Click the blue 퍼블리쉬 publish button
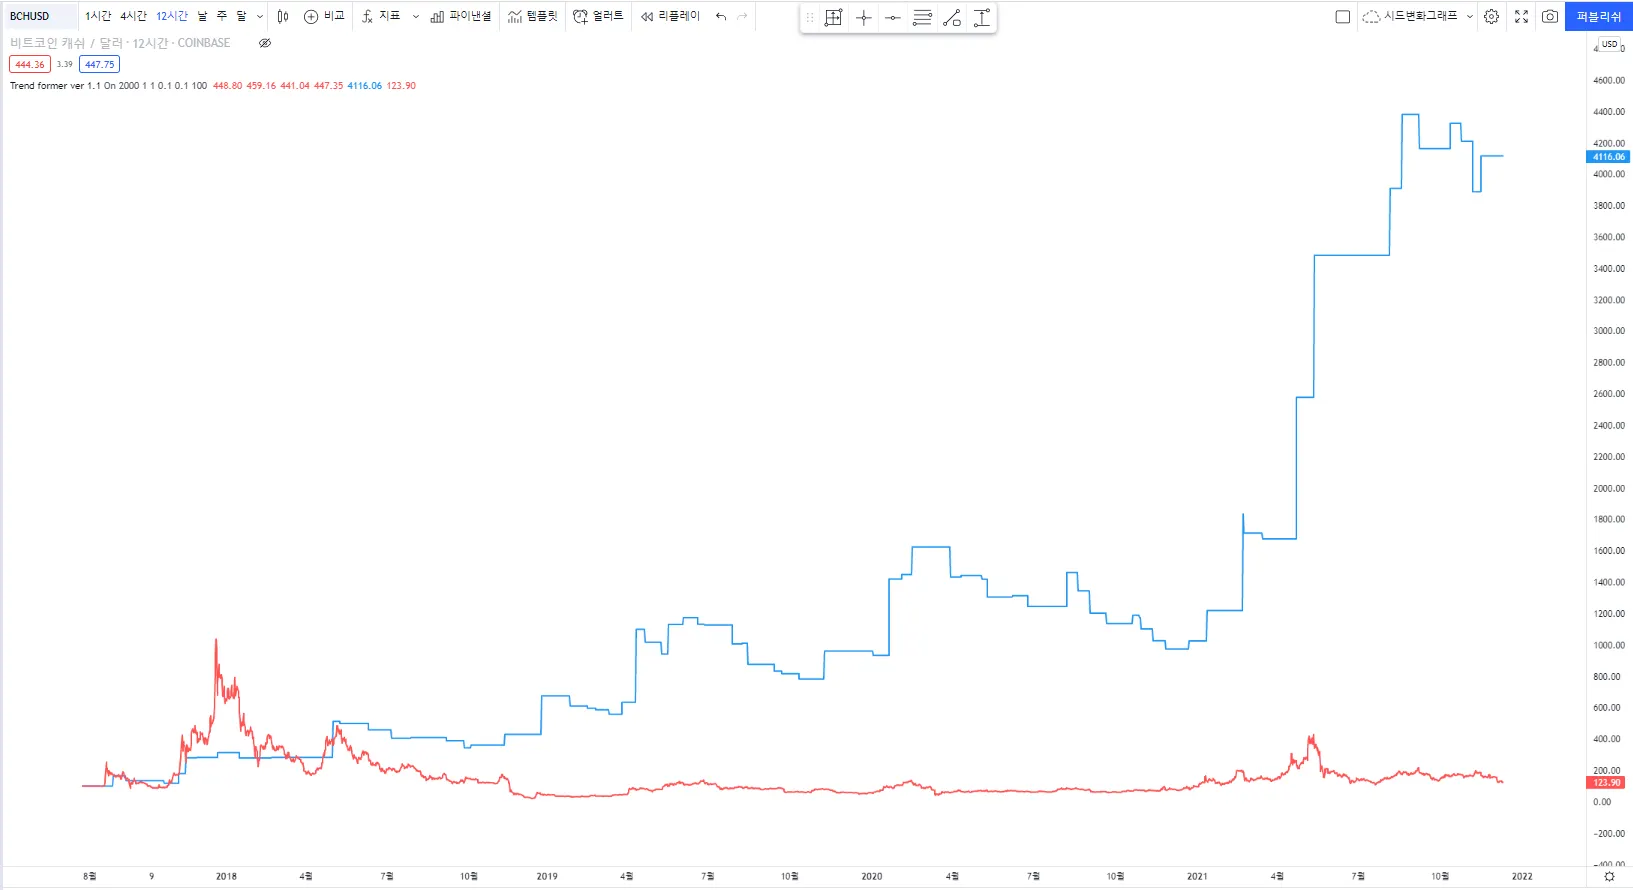 [x=1598, y=16]
